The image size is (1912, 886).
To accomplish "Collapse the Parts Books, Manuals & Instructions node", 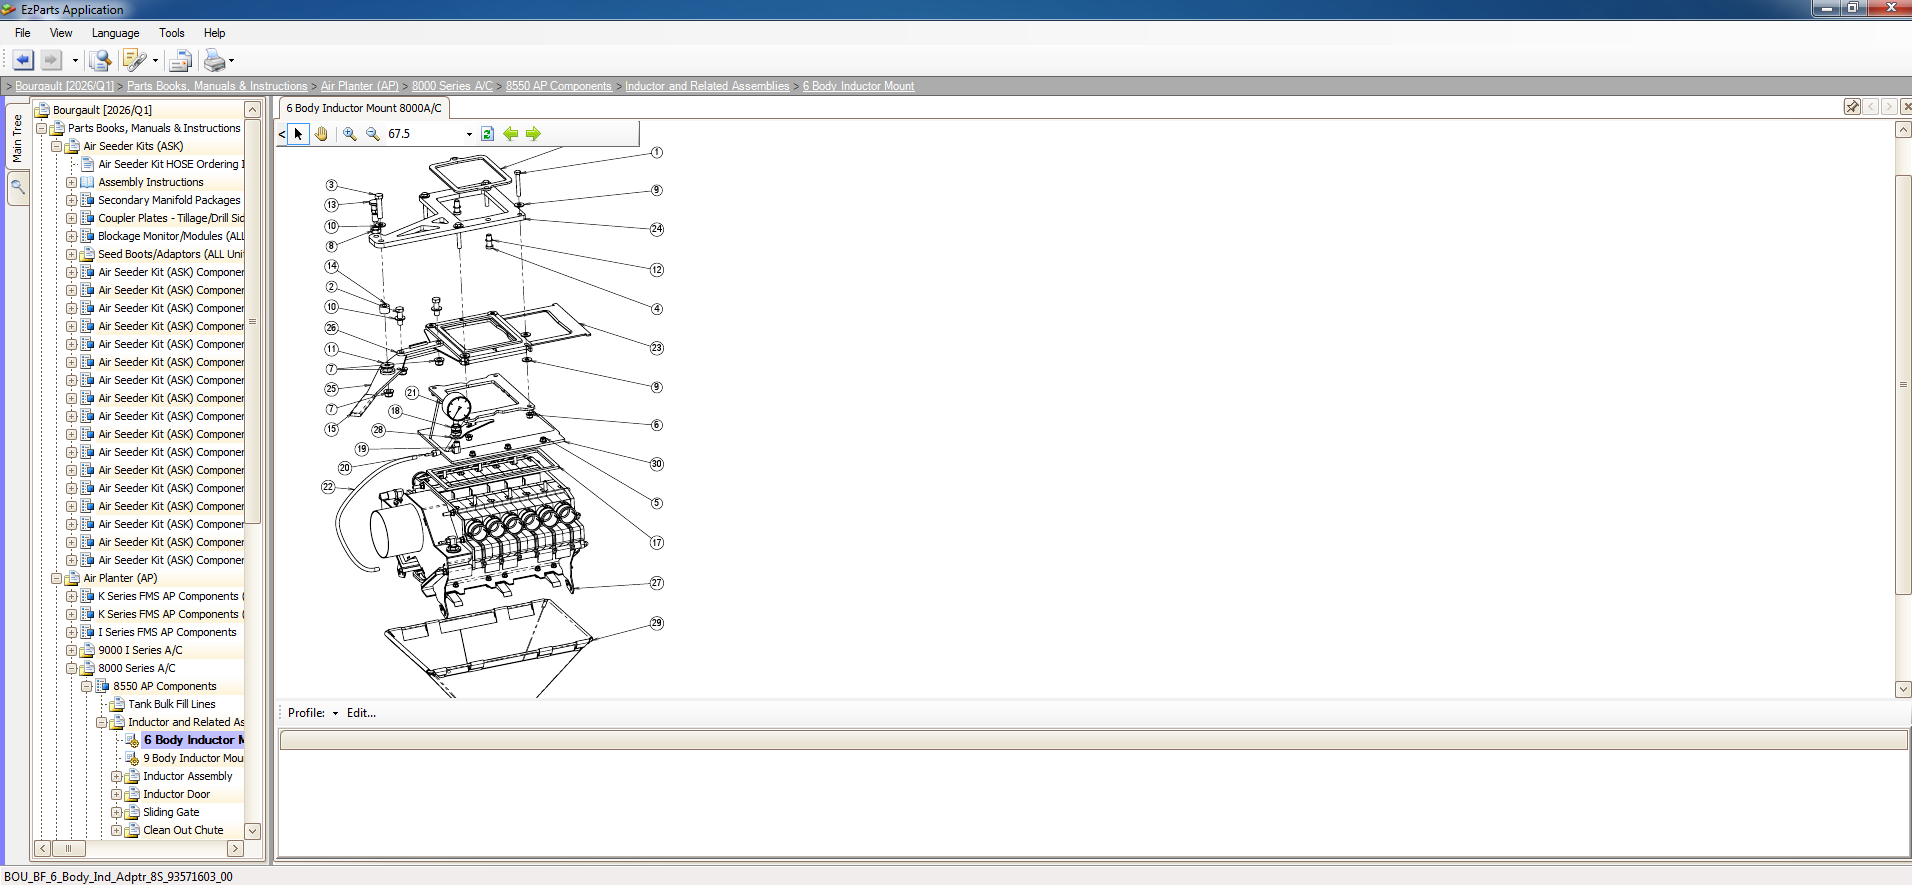I will 41,128.
